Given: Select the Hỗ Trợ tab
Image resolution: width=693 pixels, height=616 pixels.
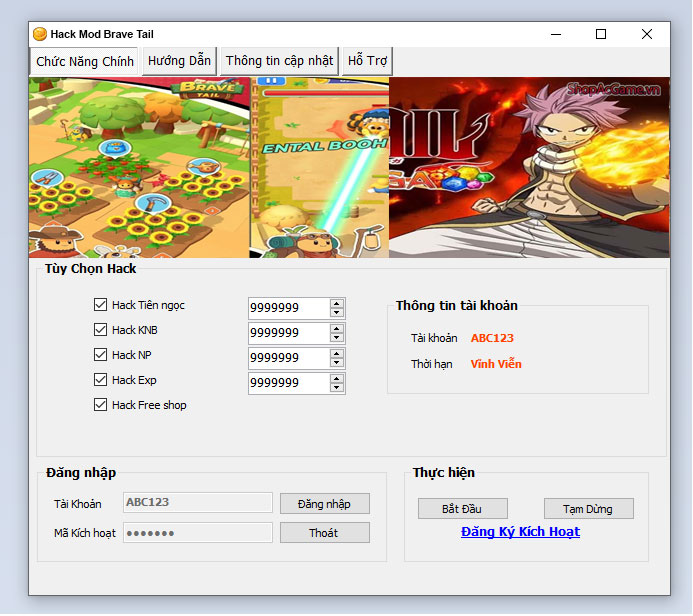Looking at the screenshot, I should click(367, 61).
